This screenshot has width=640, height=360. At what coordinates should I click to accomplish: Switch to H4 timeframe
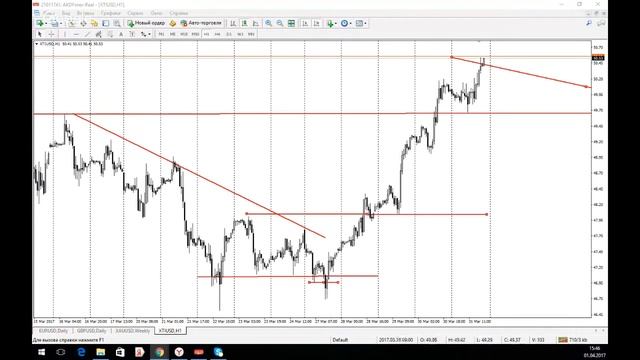tap(218, 34)
